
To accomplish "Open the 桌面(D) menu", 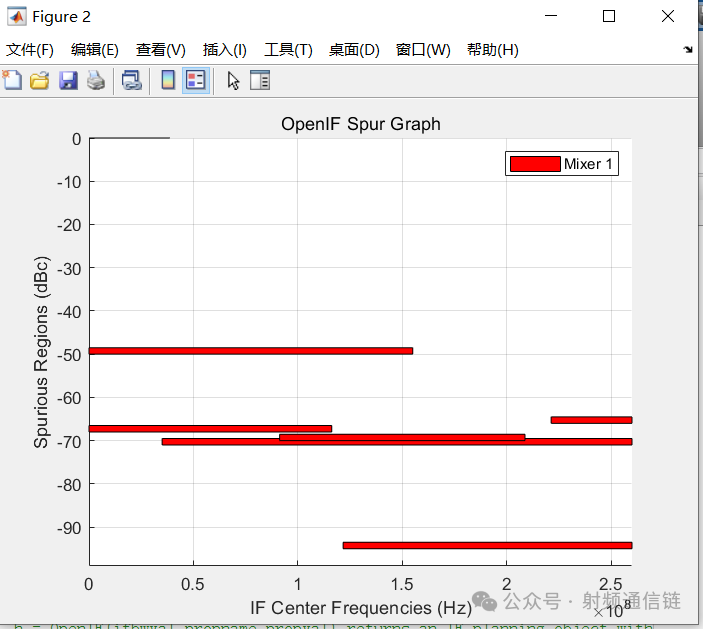I will (x=354, y=50).
